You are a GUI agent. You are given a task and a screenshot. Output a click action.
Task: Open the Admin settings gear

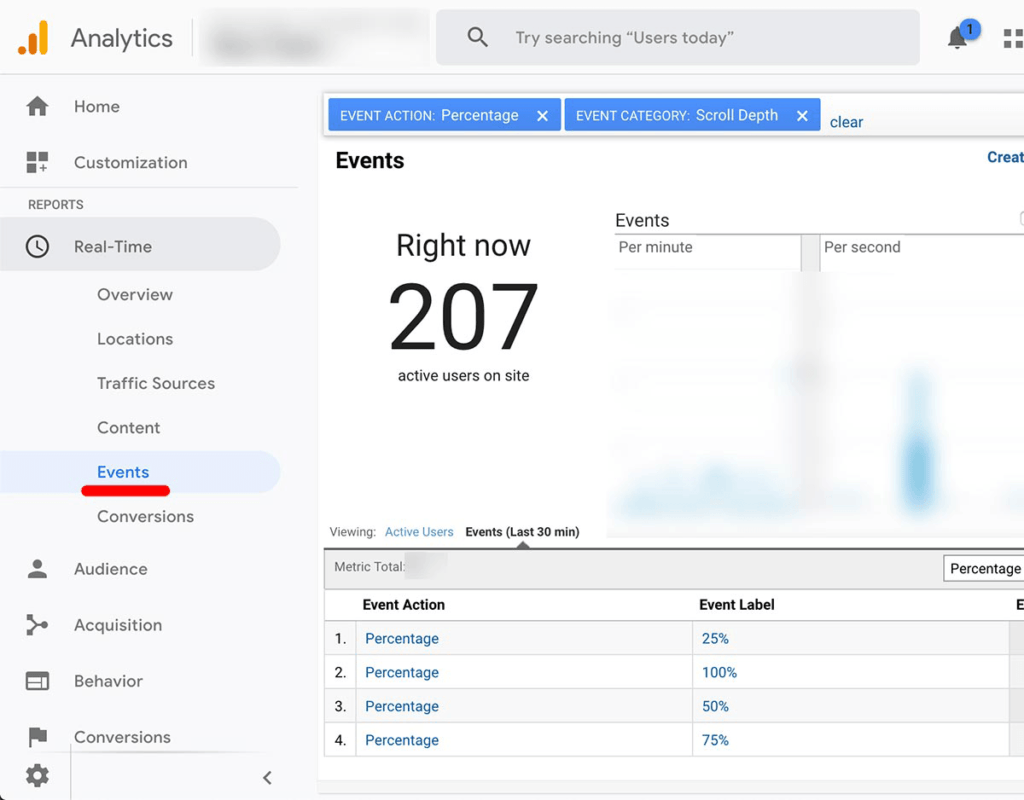click(x=37, y=776)
